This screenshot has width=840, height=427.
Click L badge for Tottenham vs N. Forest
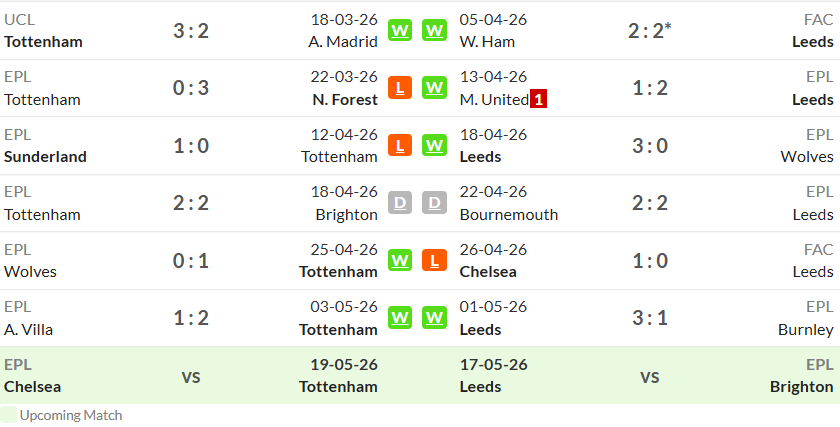[400, 88]
